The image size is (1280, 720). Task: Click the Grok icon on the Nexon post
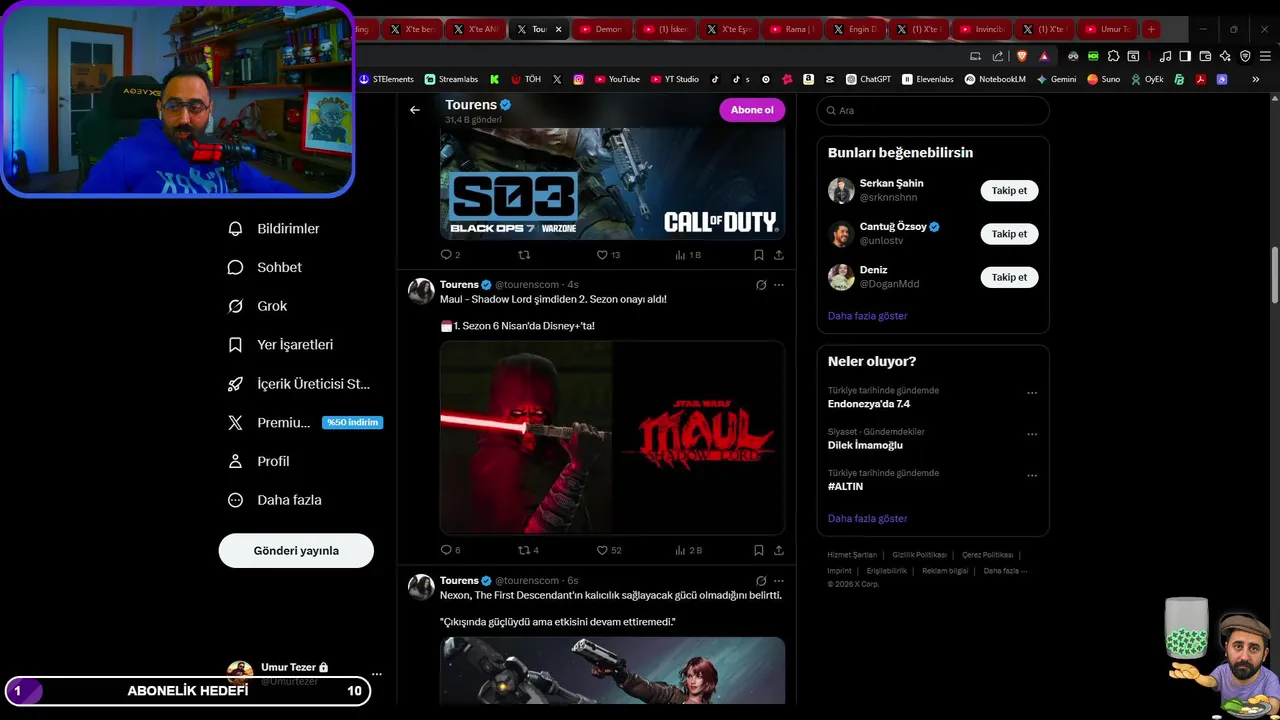coord(761,581)
